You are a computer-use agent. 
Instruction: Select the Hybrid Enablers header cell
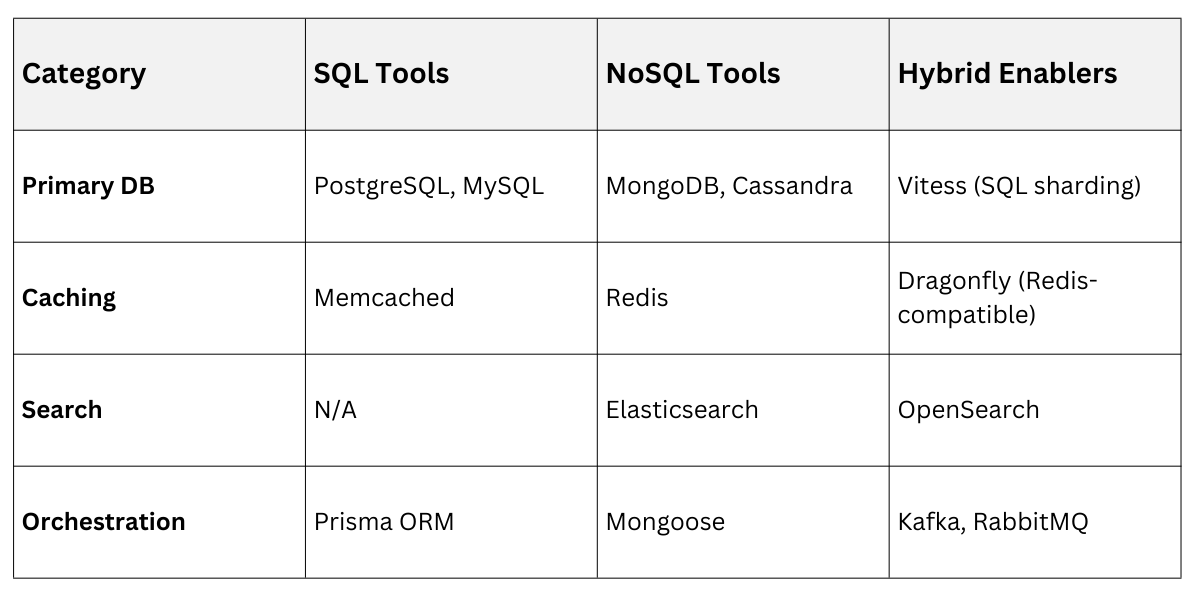[1007, 74]
